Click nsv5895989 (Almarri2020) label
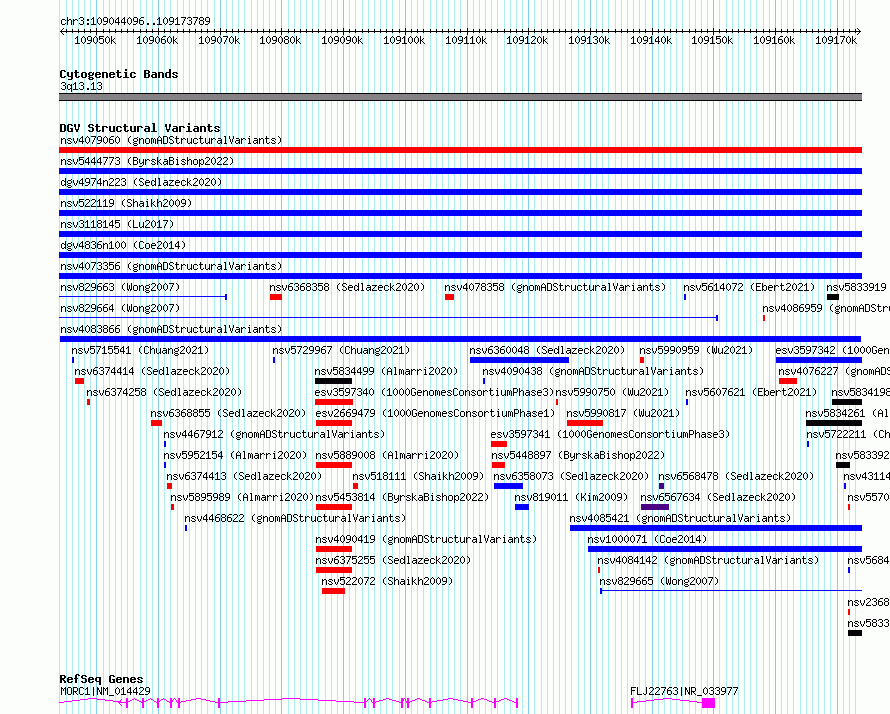 [242, 497]
